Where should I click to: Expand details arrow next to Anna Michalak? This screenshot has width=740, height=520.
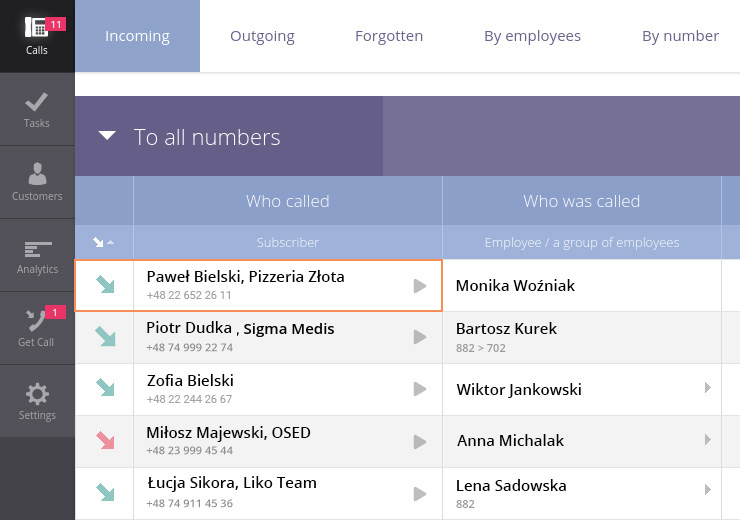(708, 440)
